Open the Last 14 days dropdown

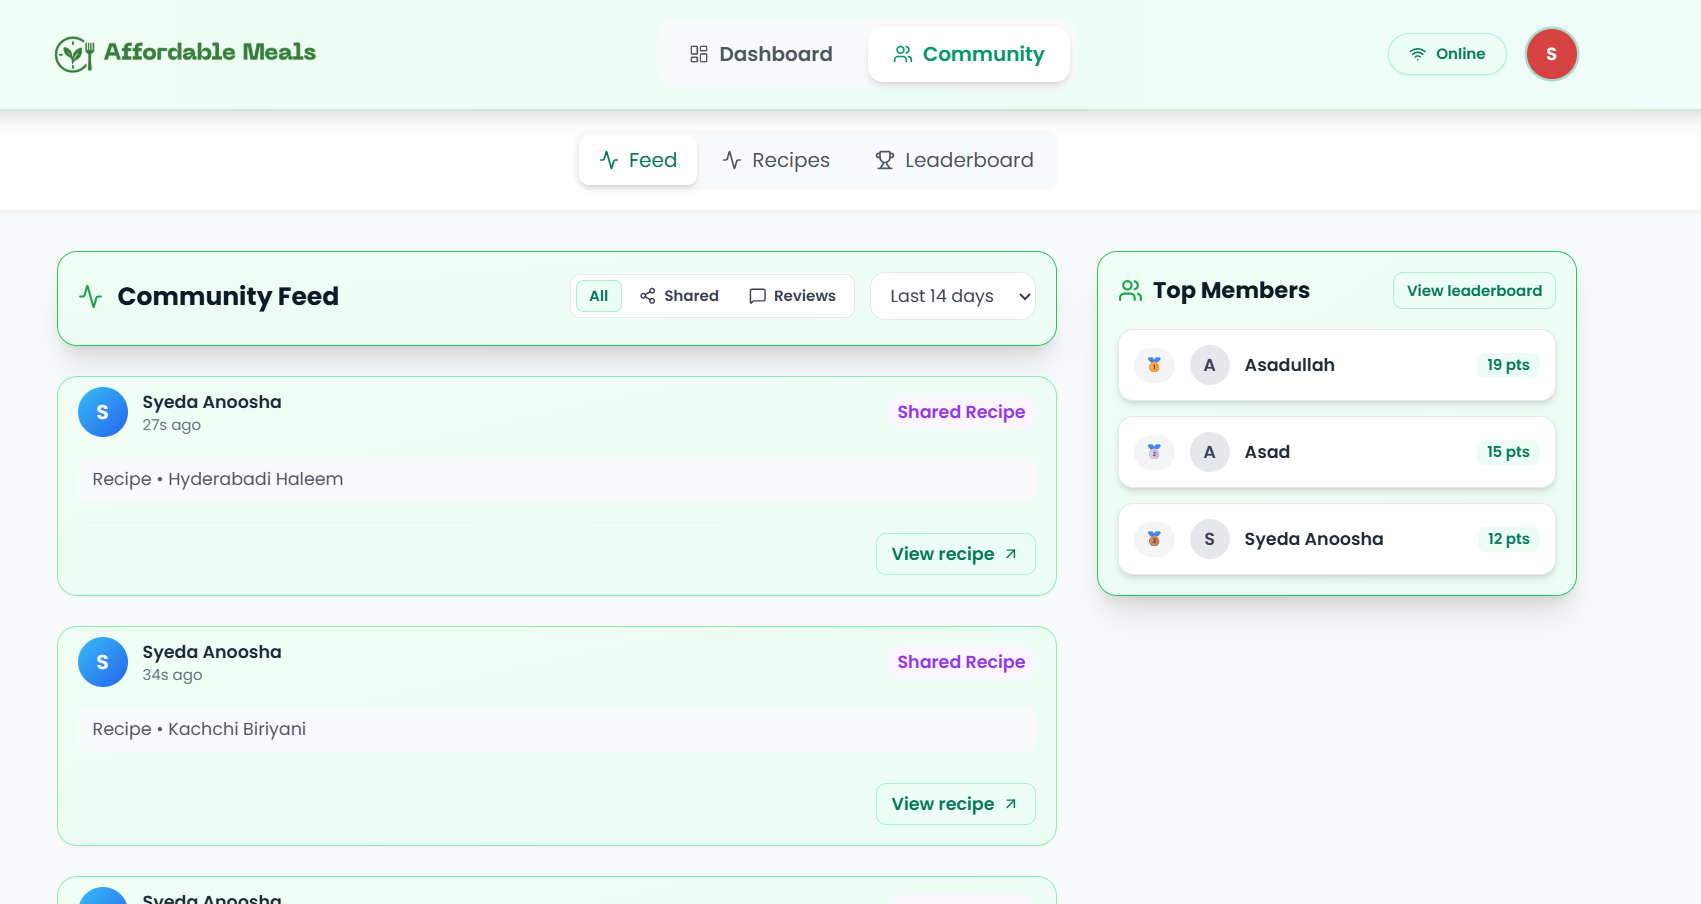click(x=953, y=296)
